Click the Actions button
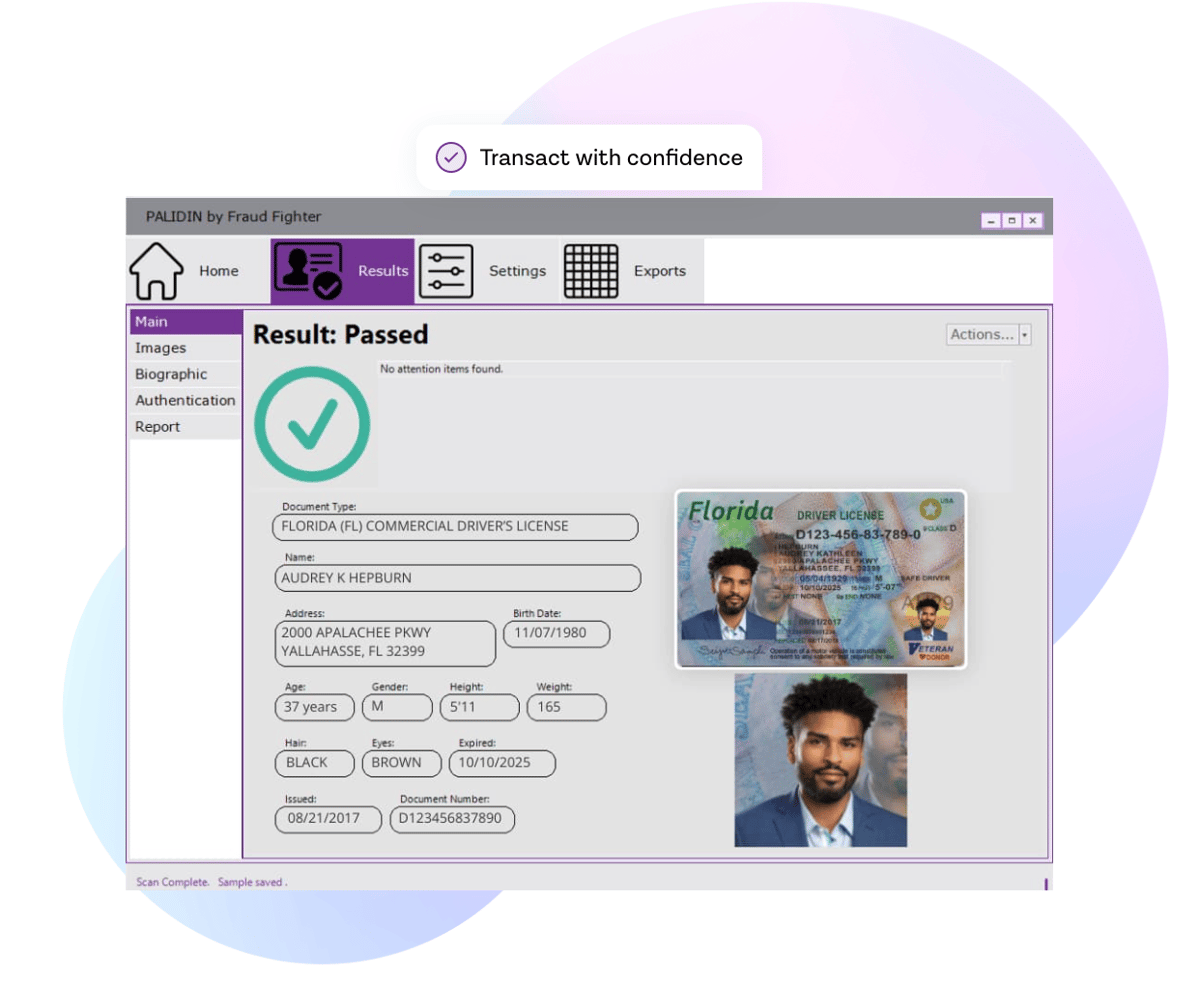1200x985 pixels. coord(982,336)
